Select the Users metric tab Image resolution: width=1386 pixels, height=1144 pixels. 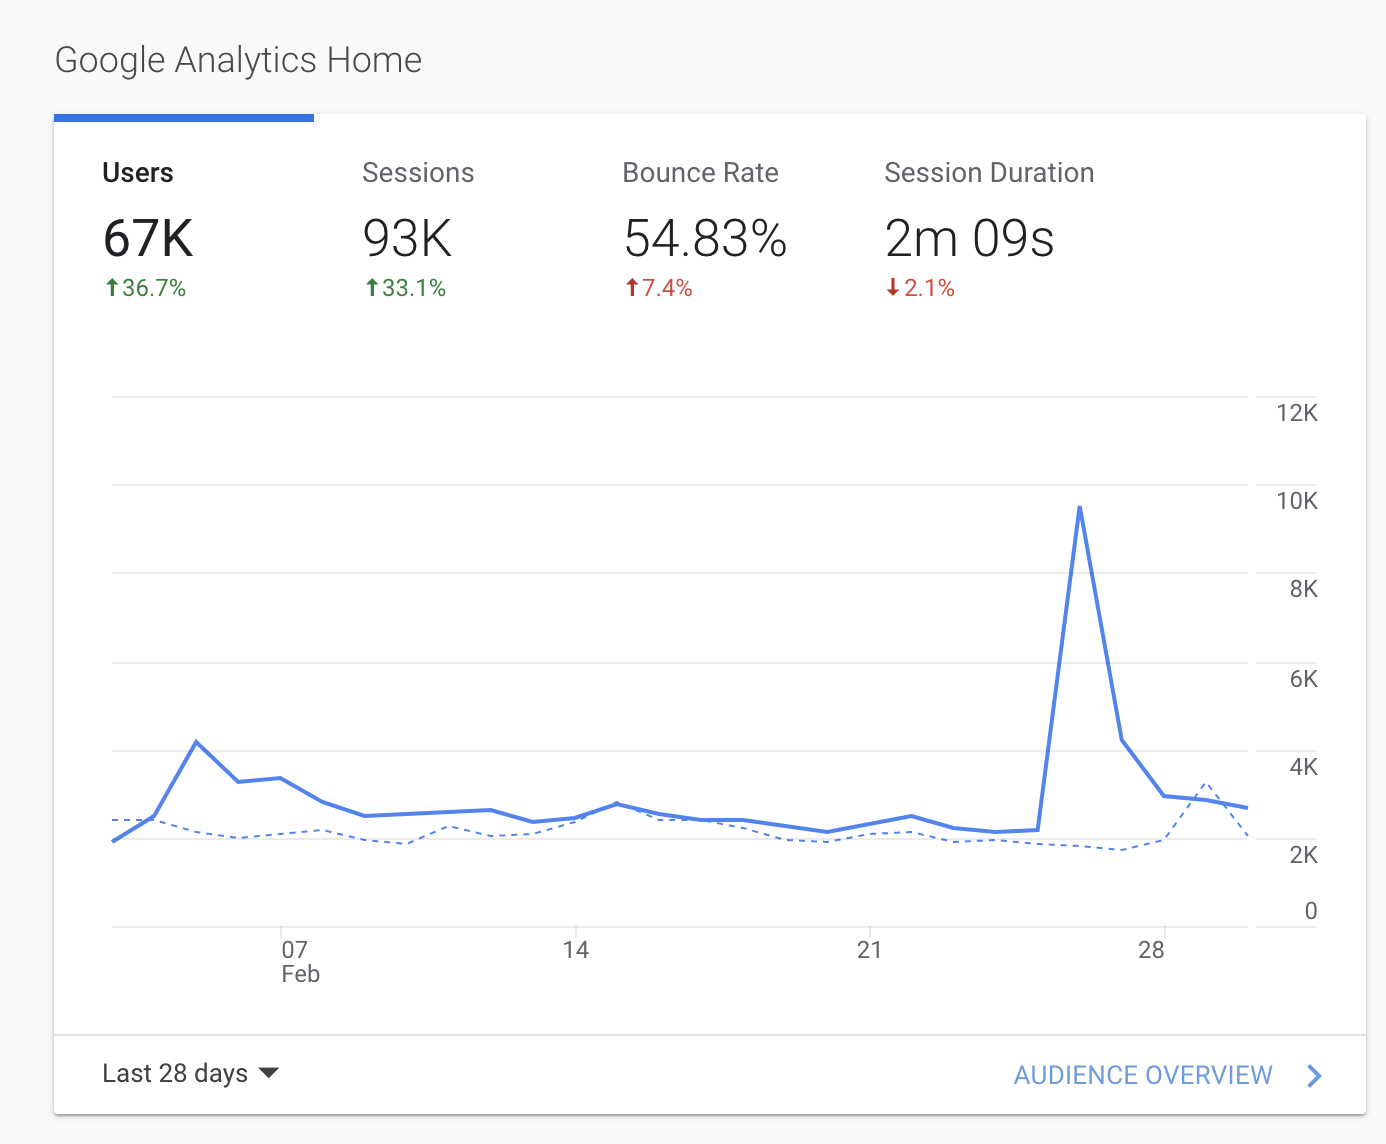coord(184,220)
